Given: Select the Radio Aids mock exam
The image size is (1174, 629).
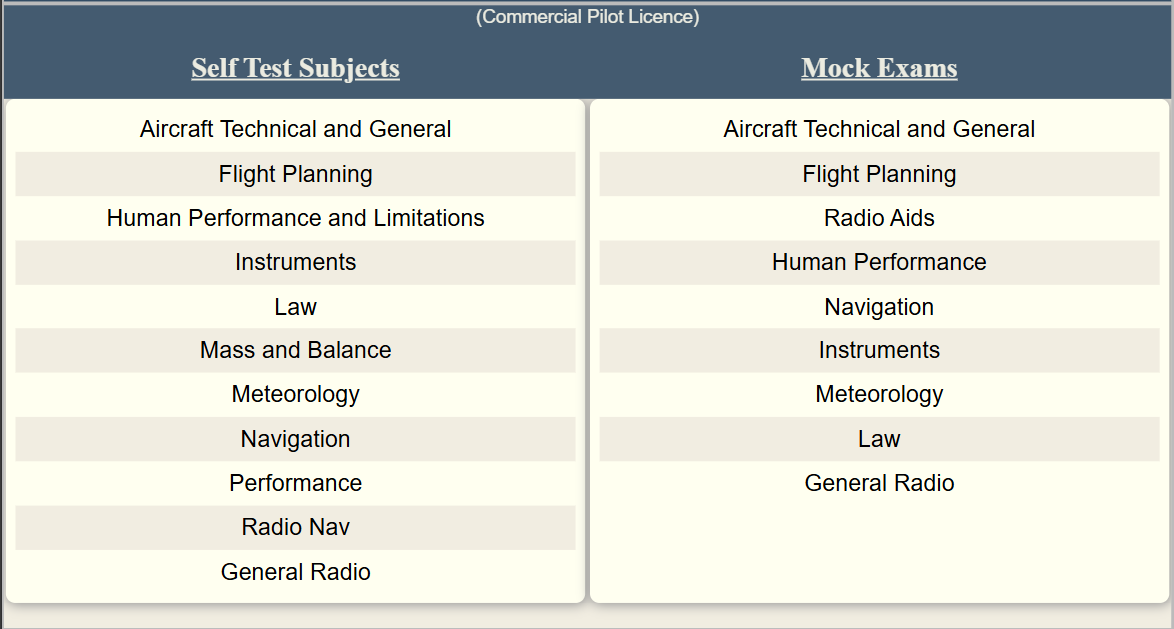Looking at the screenshot, I should tap(879, 219).
